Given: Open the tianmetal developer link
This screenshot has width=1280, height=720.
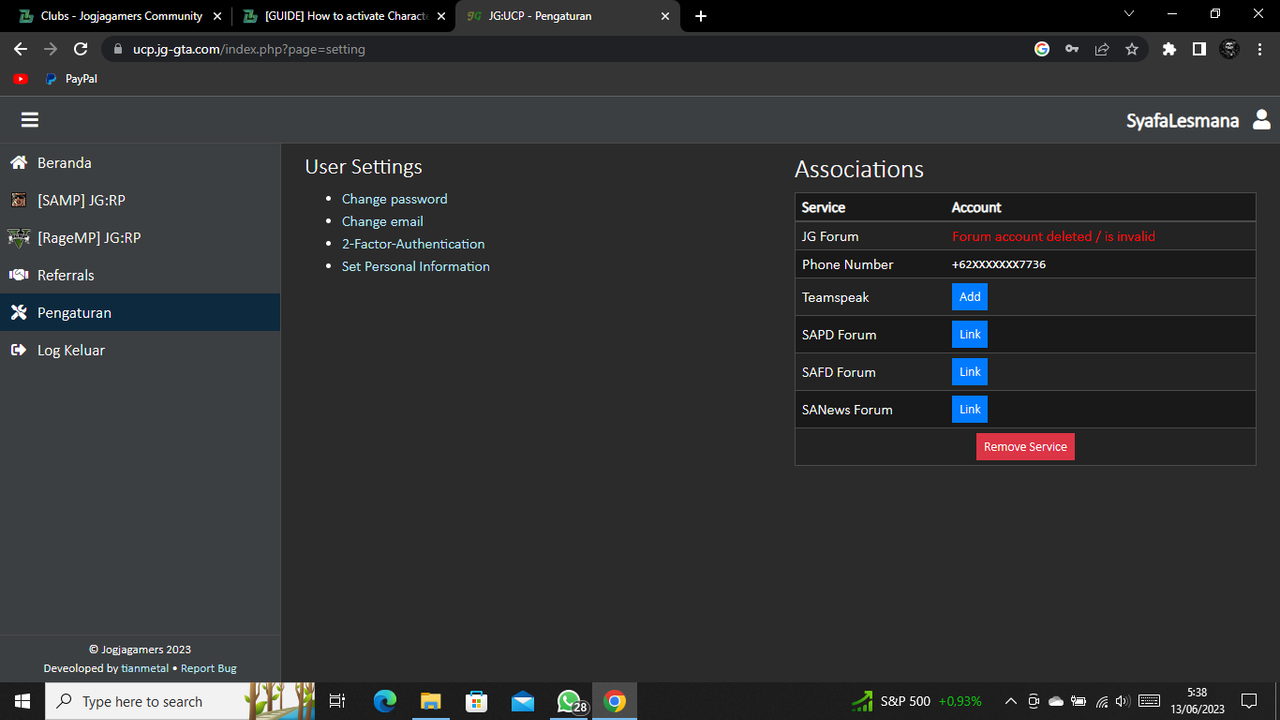Looking at the screenshot, I should [145, 668].
